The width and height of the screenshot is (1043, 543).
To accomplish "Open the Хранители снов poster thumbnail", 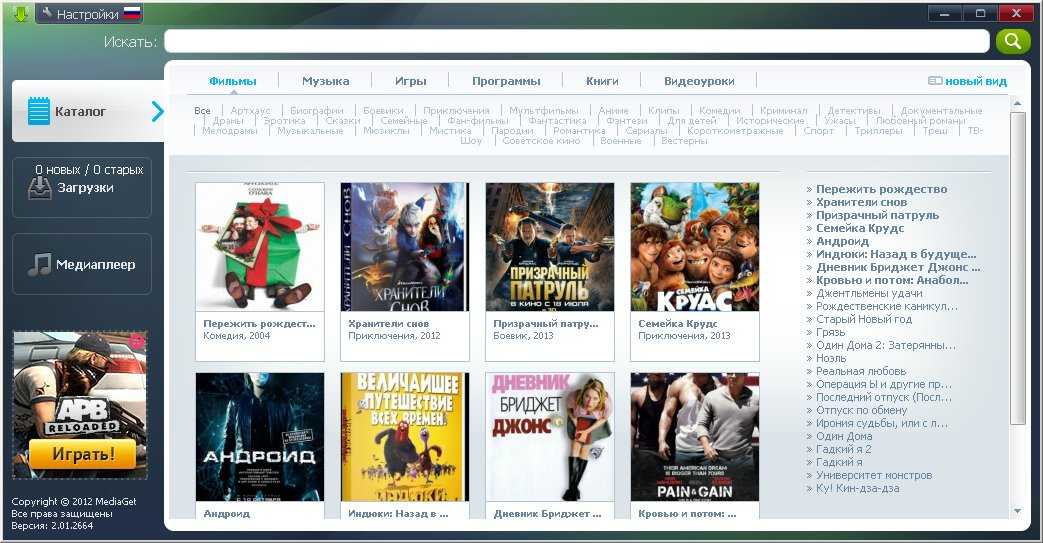I will coord(405,247).
